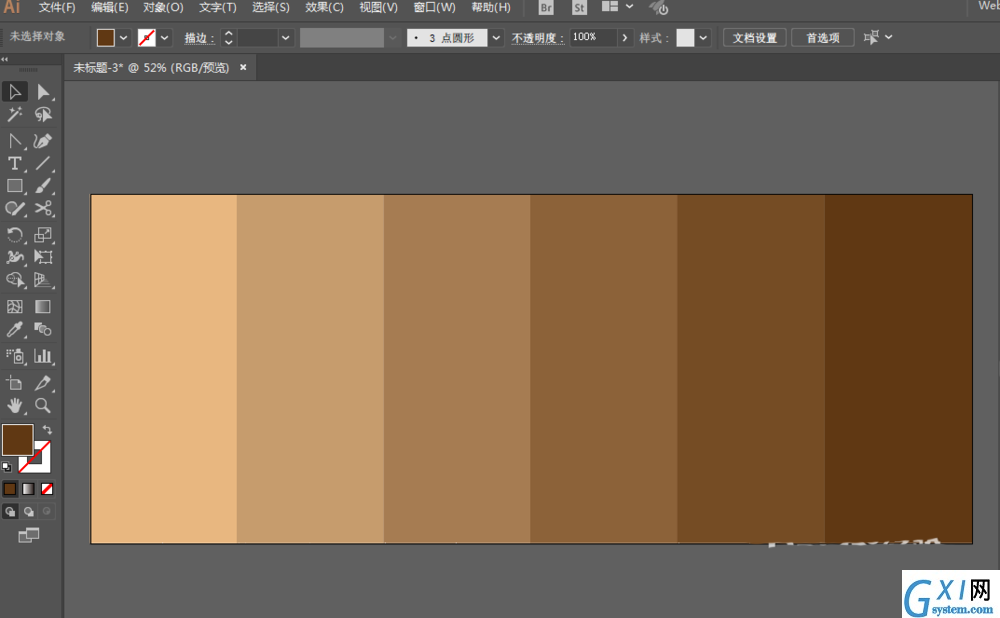Image resolution: width=1000 pixels, height=618 pixels.
Task: Swap fill and stroke colors
Action: point(47,430)
